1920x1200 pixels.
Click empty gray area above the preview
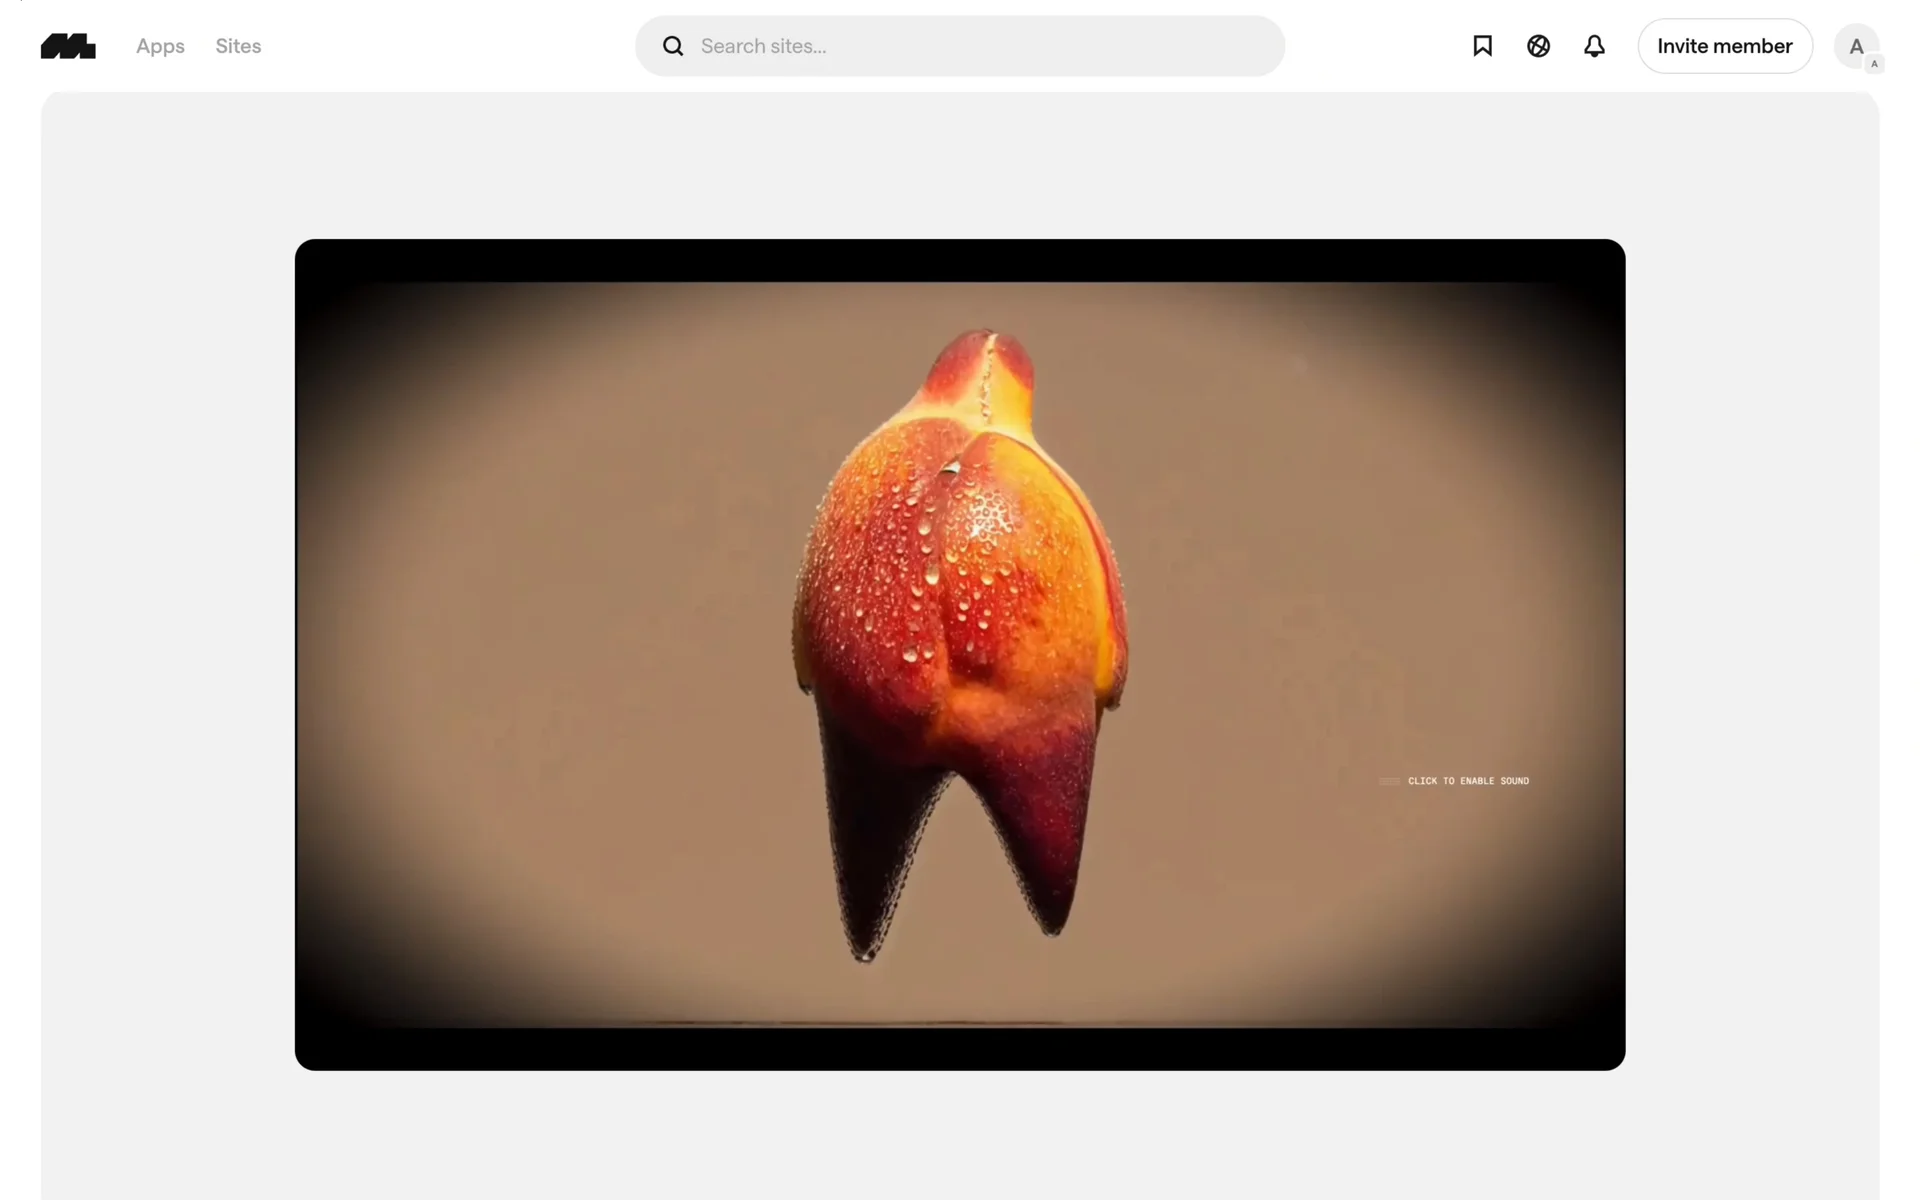coord(960,165)
